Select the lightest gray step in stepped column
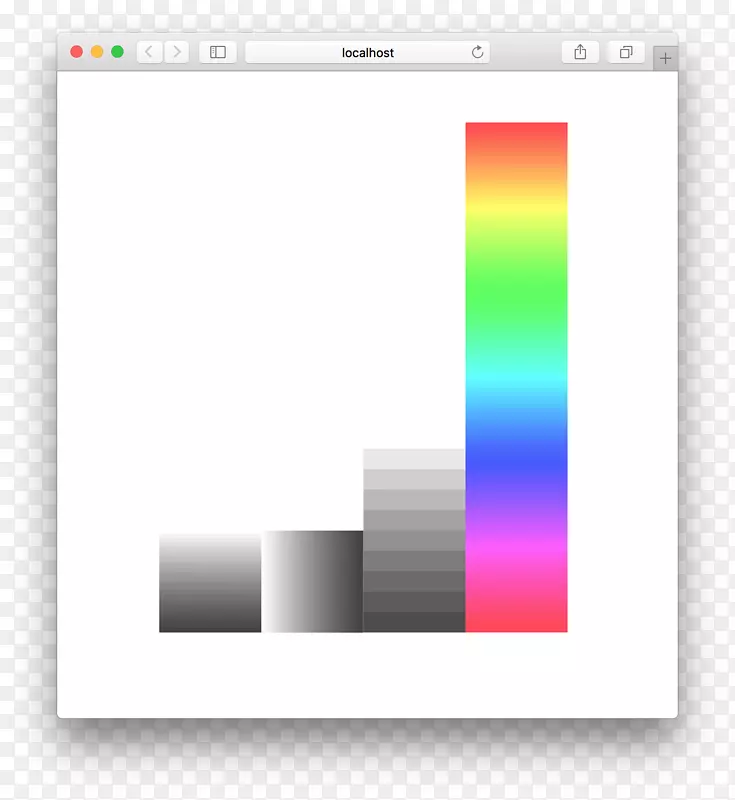Image resolution: width=735 pixels, height=800 pixels. click(414, 459)
